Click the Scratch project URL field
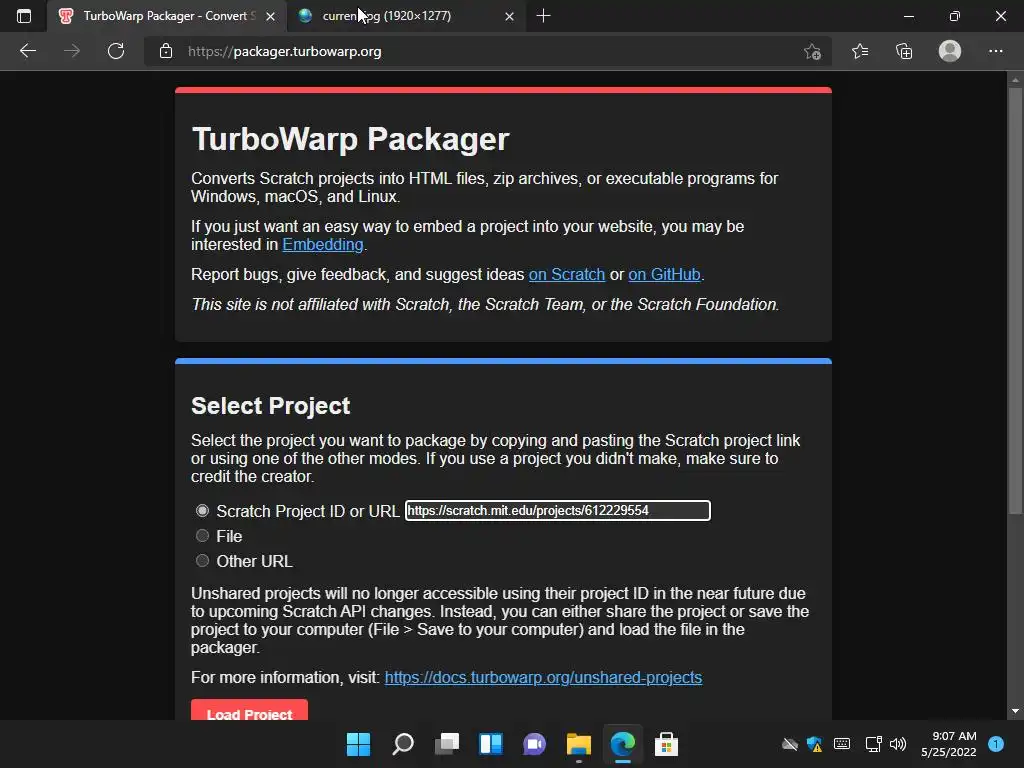Screen dimensions: 1024x768 tap(558, 511)
